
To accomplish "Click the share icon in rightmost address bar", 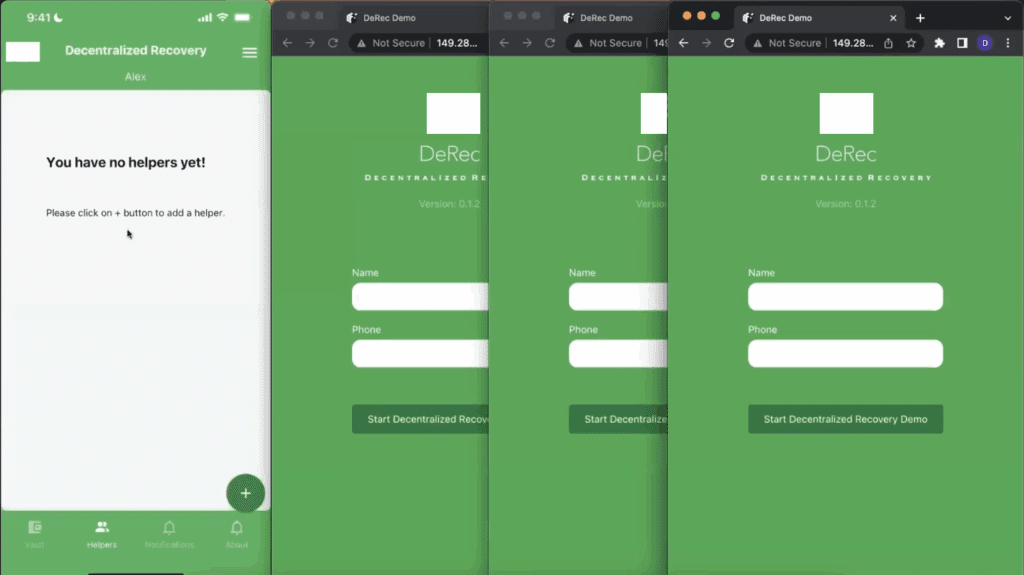I will click(x=888, y=43).
